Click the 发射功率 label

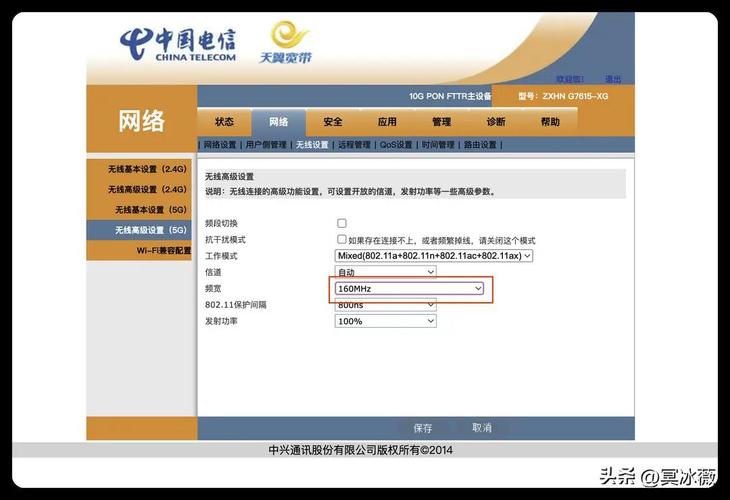[x=221, y=321]
